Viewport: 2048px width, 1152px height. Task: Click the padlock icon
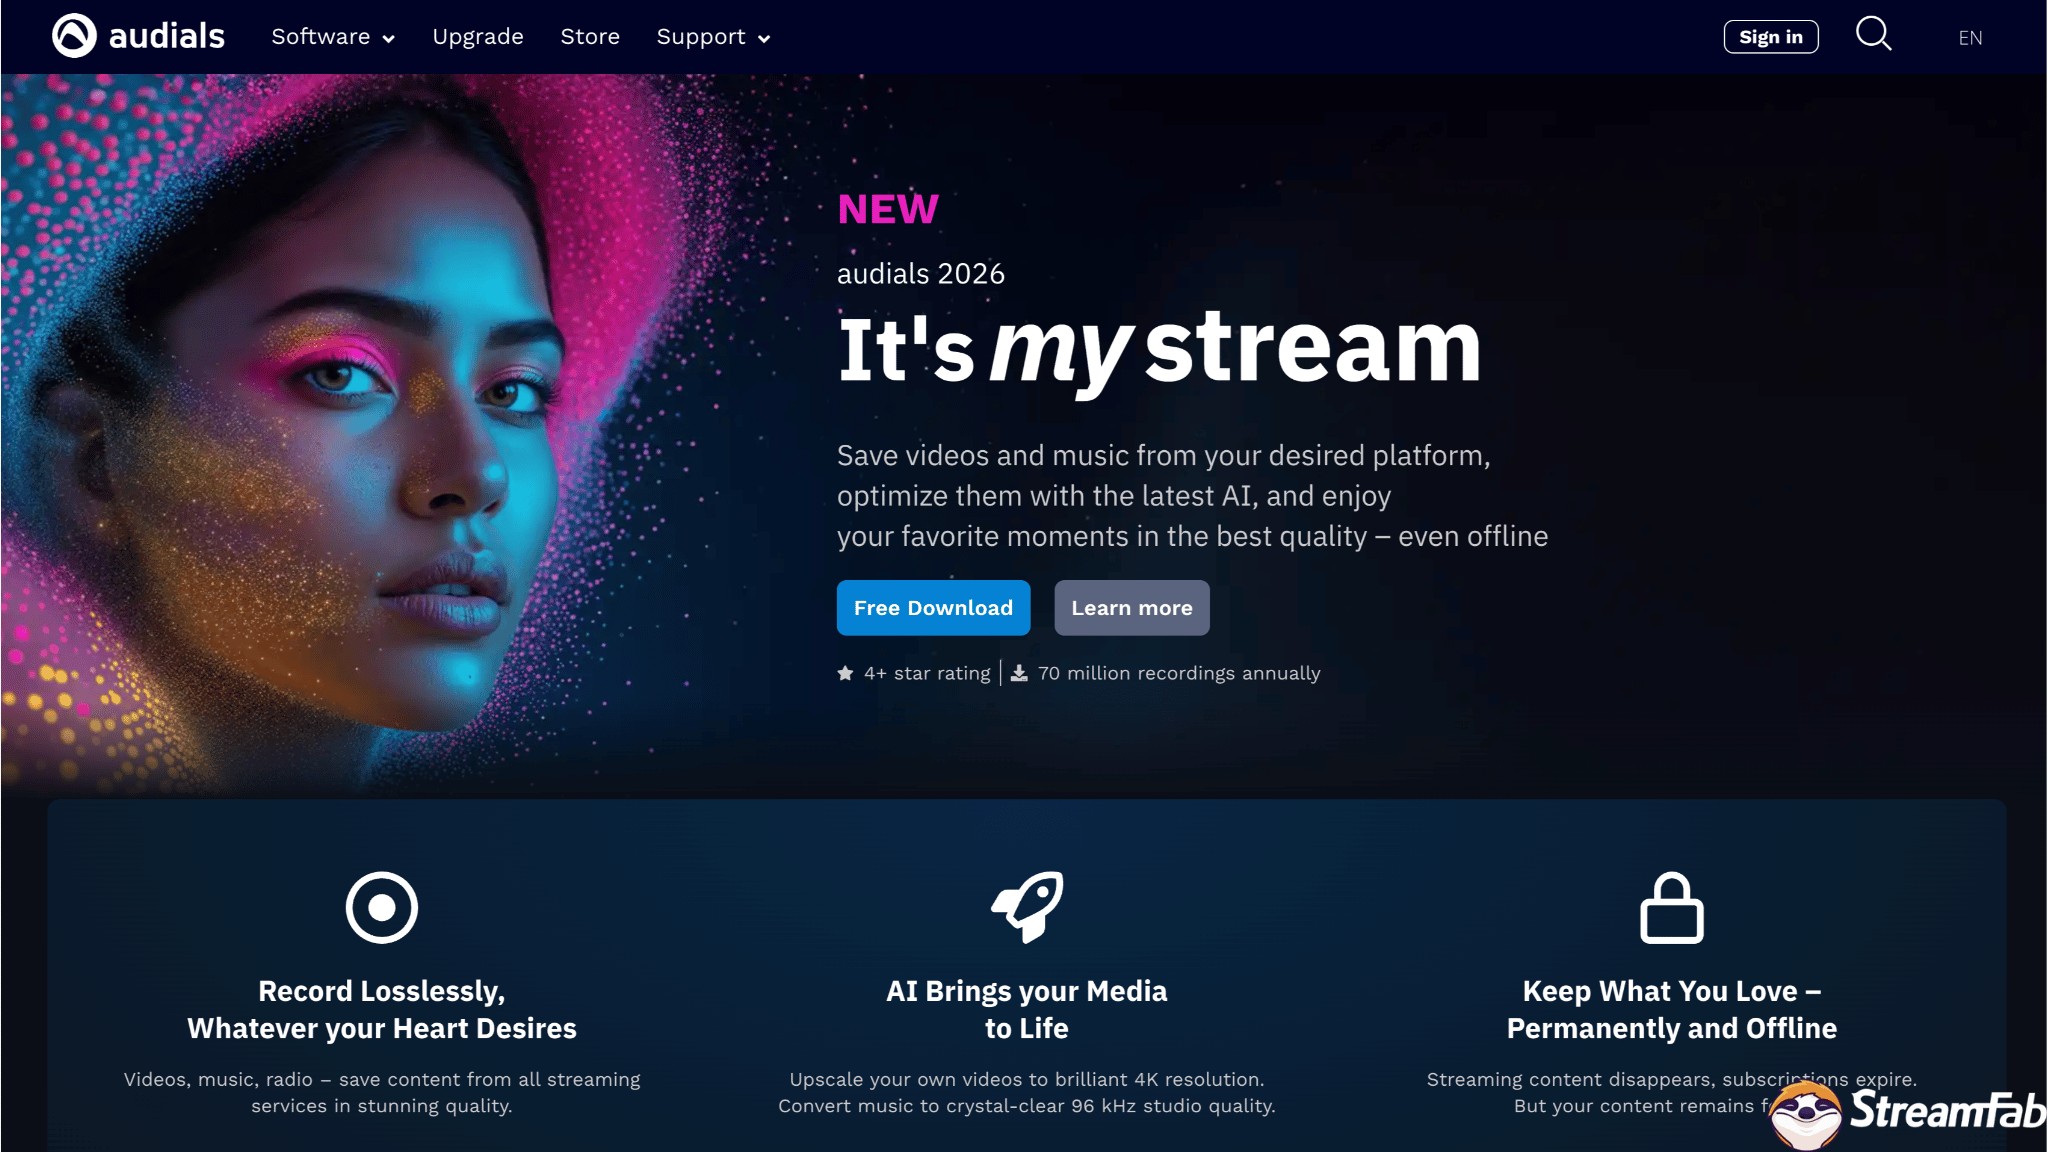click(1671, 908)
